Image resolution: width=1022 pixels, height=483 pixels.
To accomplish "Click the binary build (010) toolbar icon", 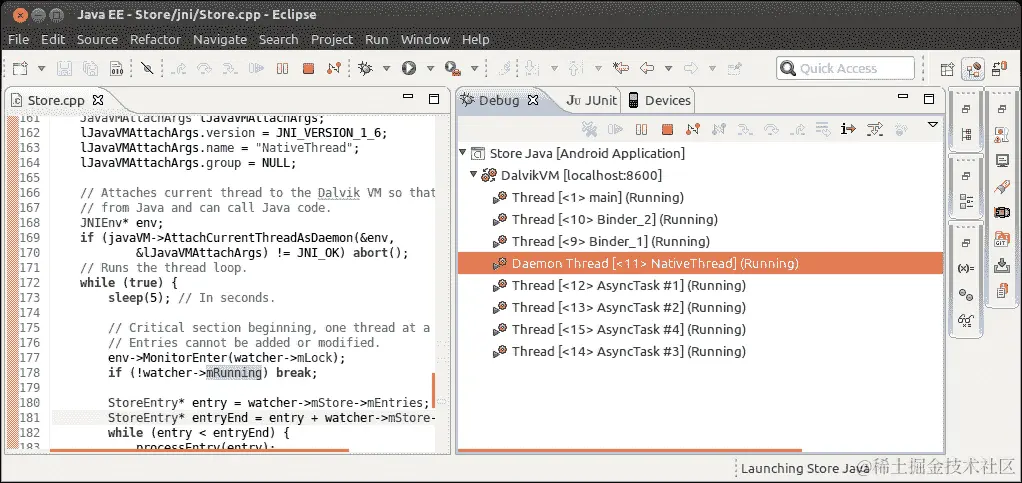I will pos(116,68).
